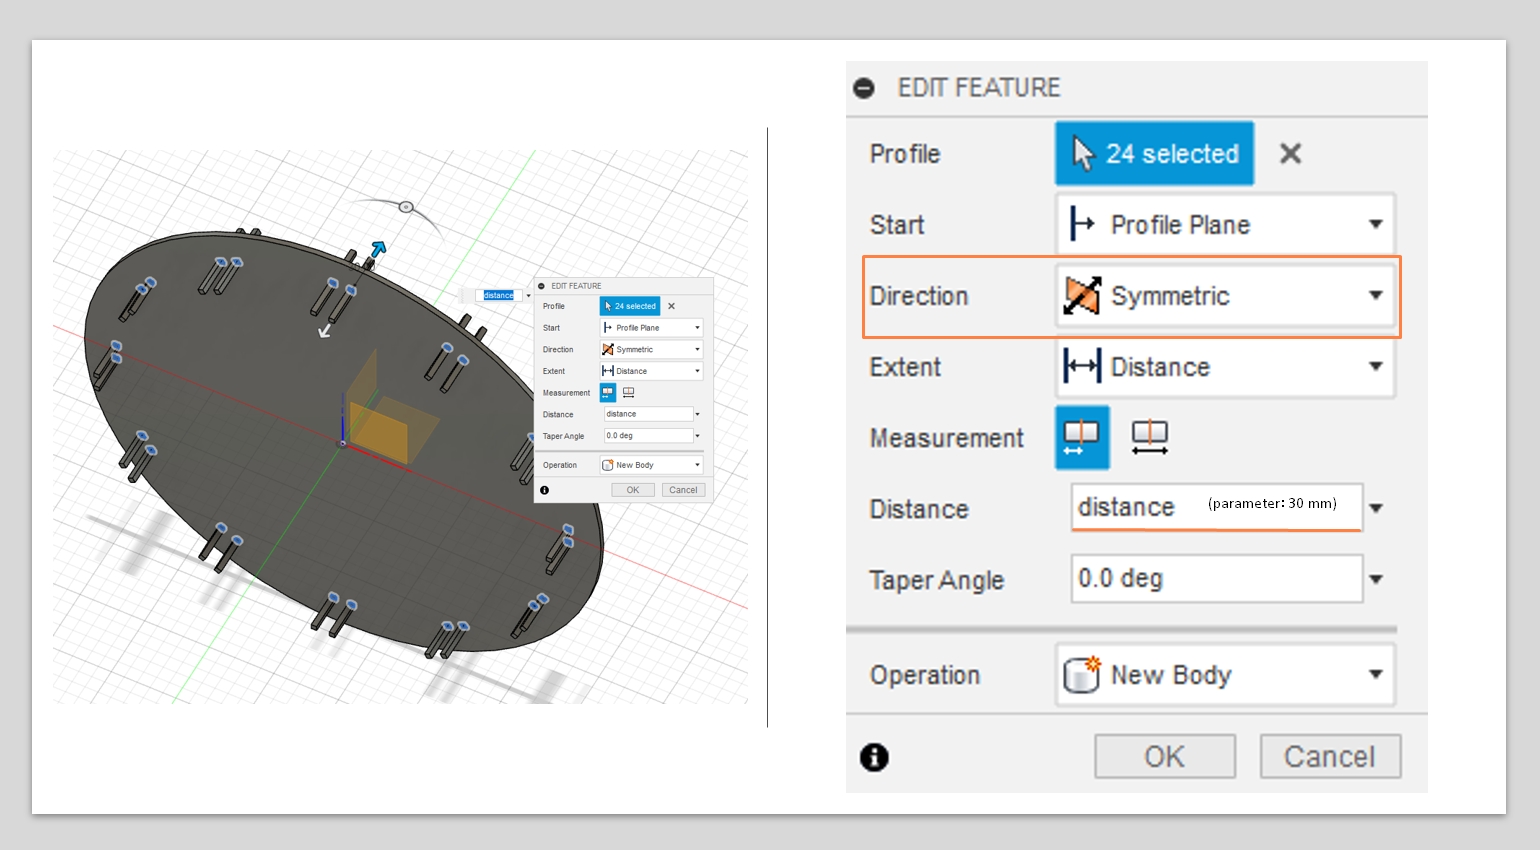This screenshot has width=1540, height=850.
Task: Click the 'Direction' label in enlarged panel
Action: tap(919, 296)
